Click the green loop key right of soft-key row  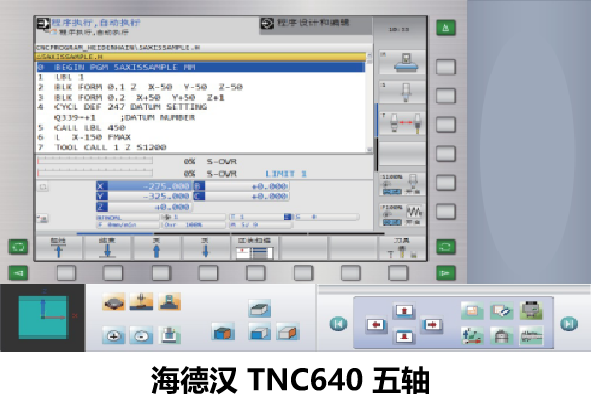446,247
